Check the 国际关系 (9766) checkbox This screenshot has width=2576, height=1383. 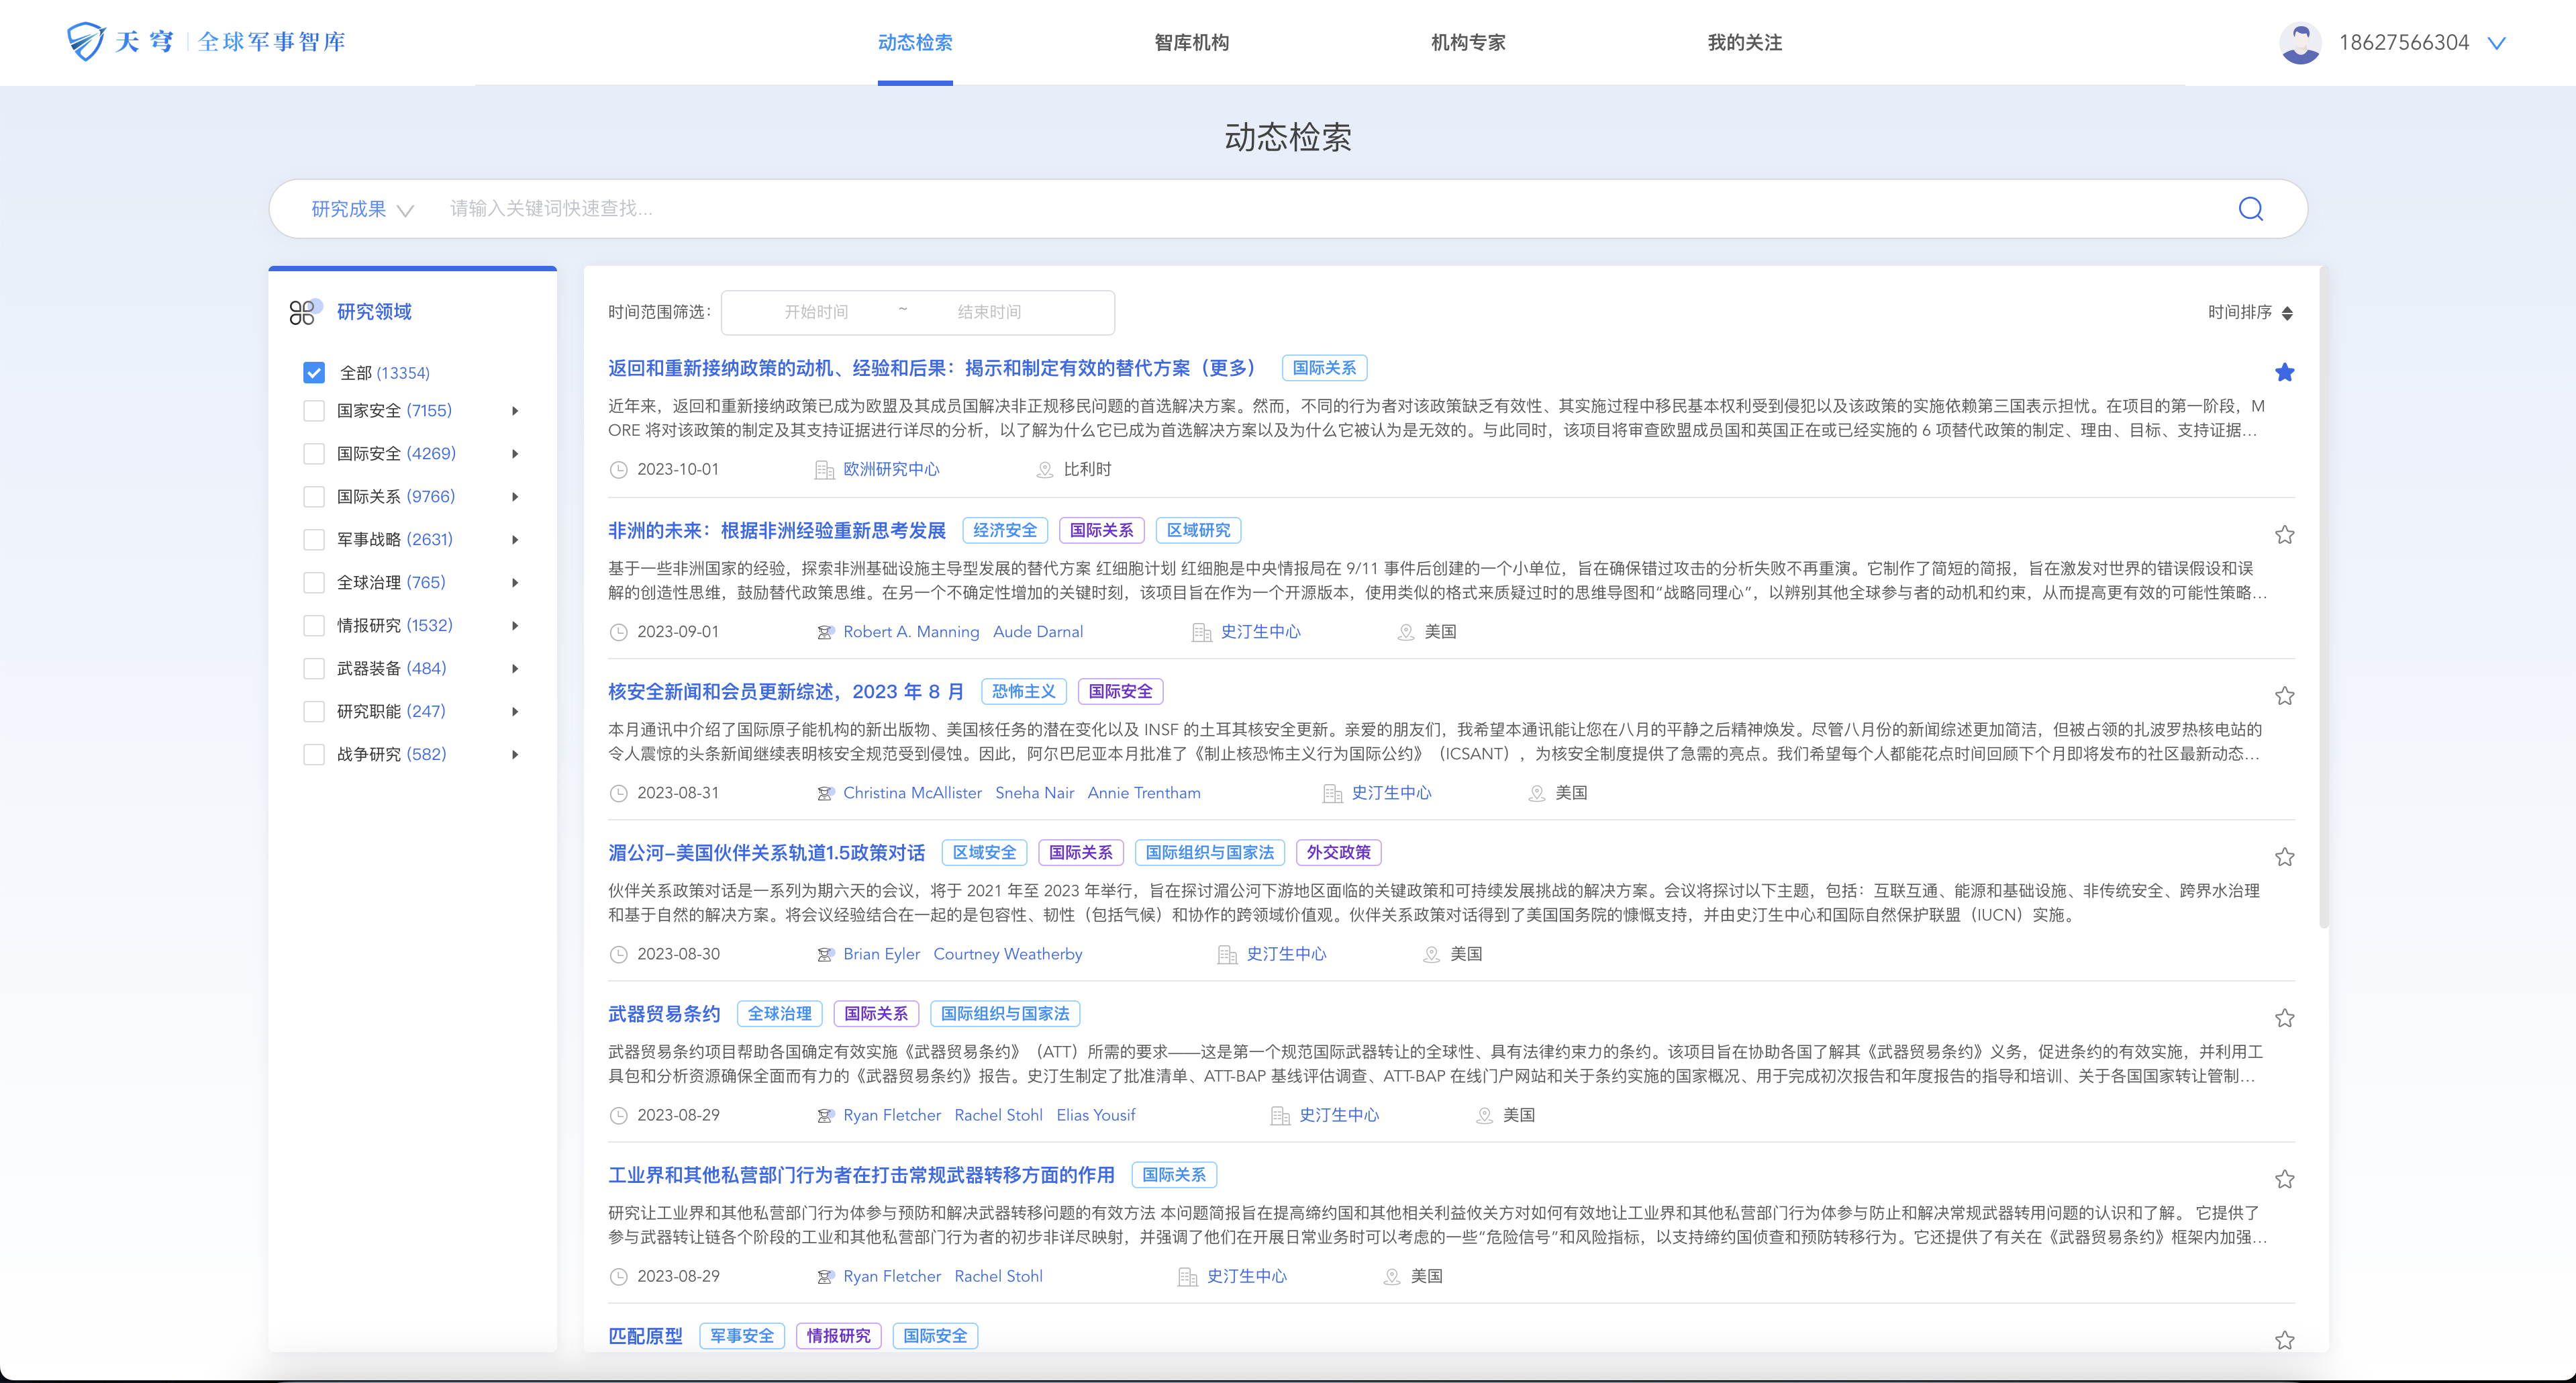314,497
